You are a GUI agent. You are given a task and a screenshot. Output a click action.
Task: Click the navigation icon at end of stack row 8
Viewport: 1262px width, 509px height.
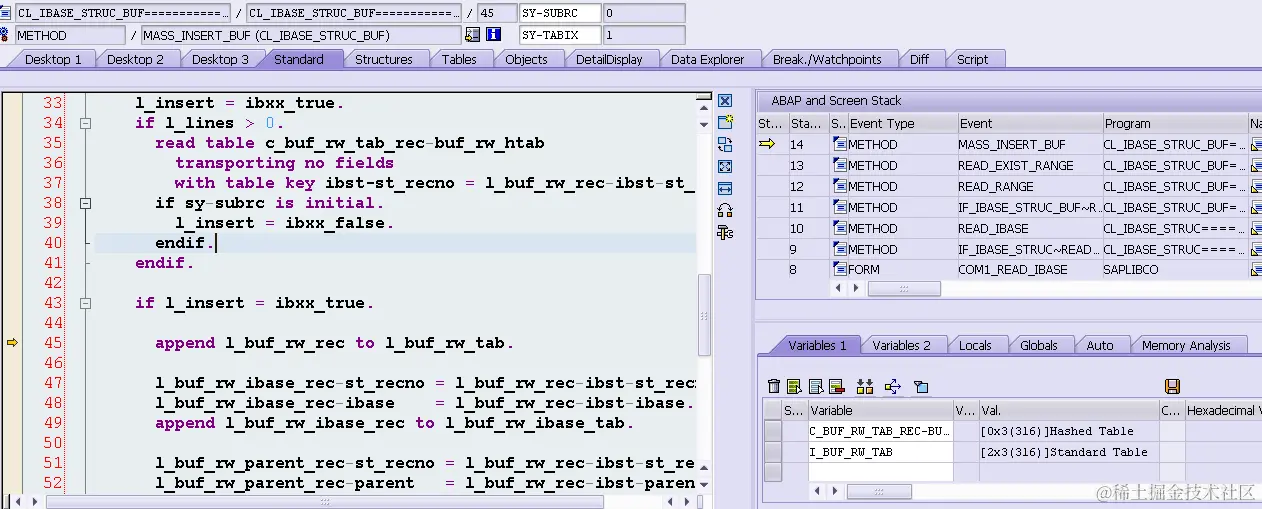[1256, 270]
